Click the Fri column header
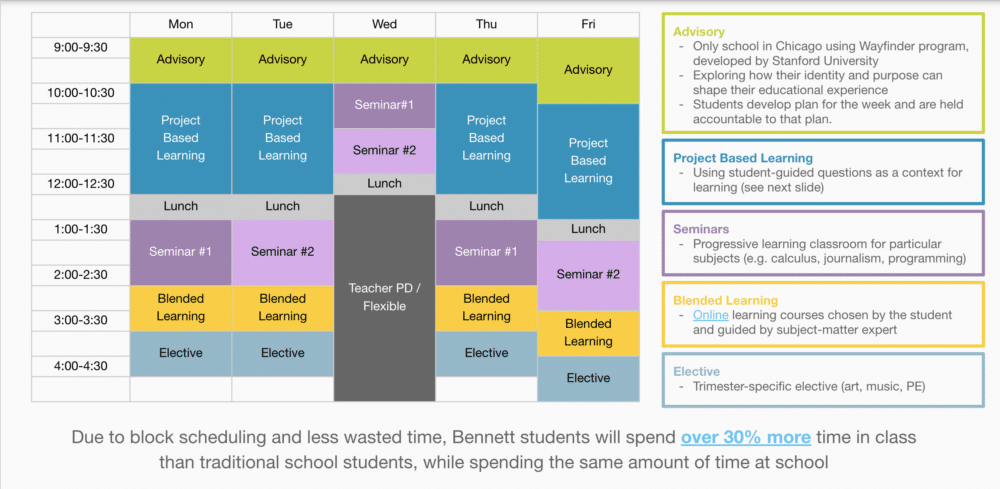The width and height of the screenshot is (1000, 489). pyautogui.click(x=588, y=25)
